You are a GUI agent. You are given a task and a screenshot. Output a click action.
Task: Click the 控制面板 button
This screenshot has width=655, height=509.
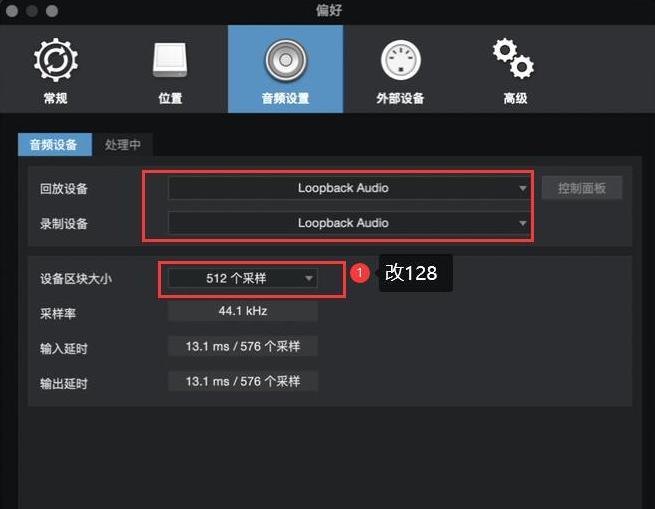click(x=581, y=188)
